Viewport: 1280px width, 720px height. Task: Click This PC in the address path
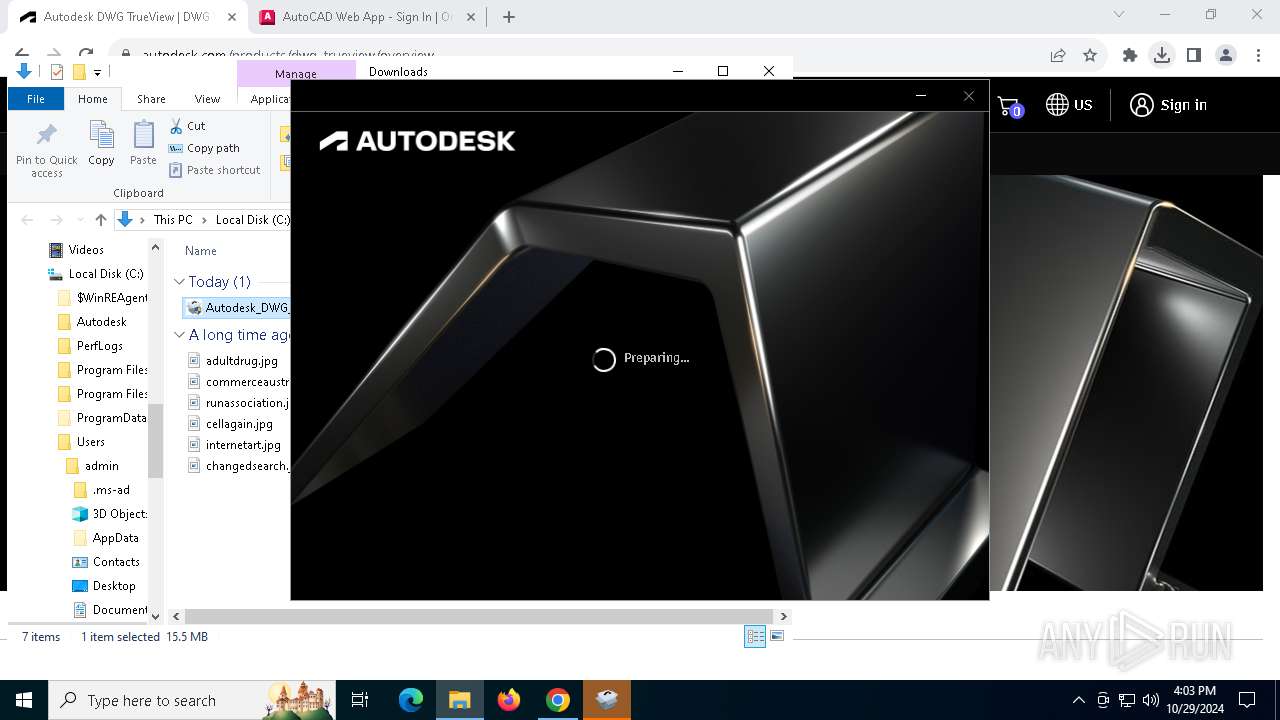(172, 220)
